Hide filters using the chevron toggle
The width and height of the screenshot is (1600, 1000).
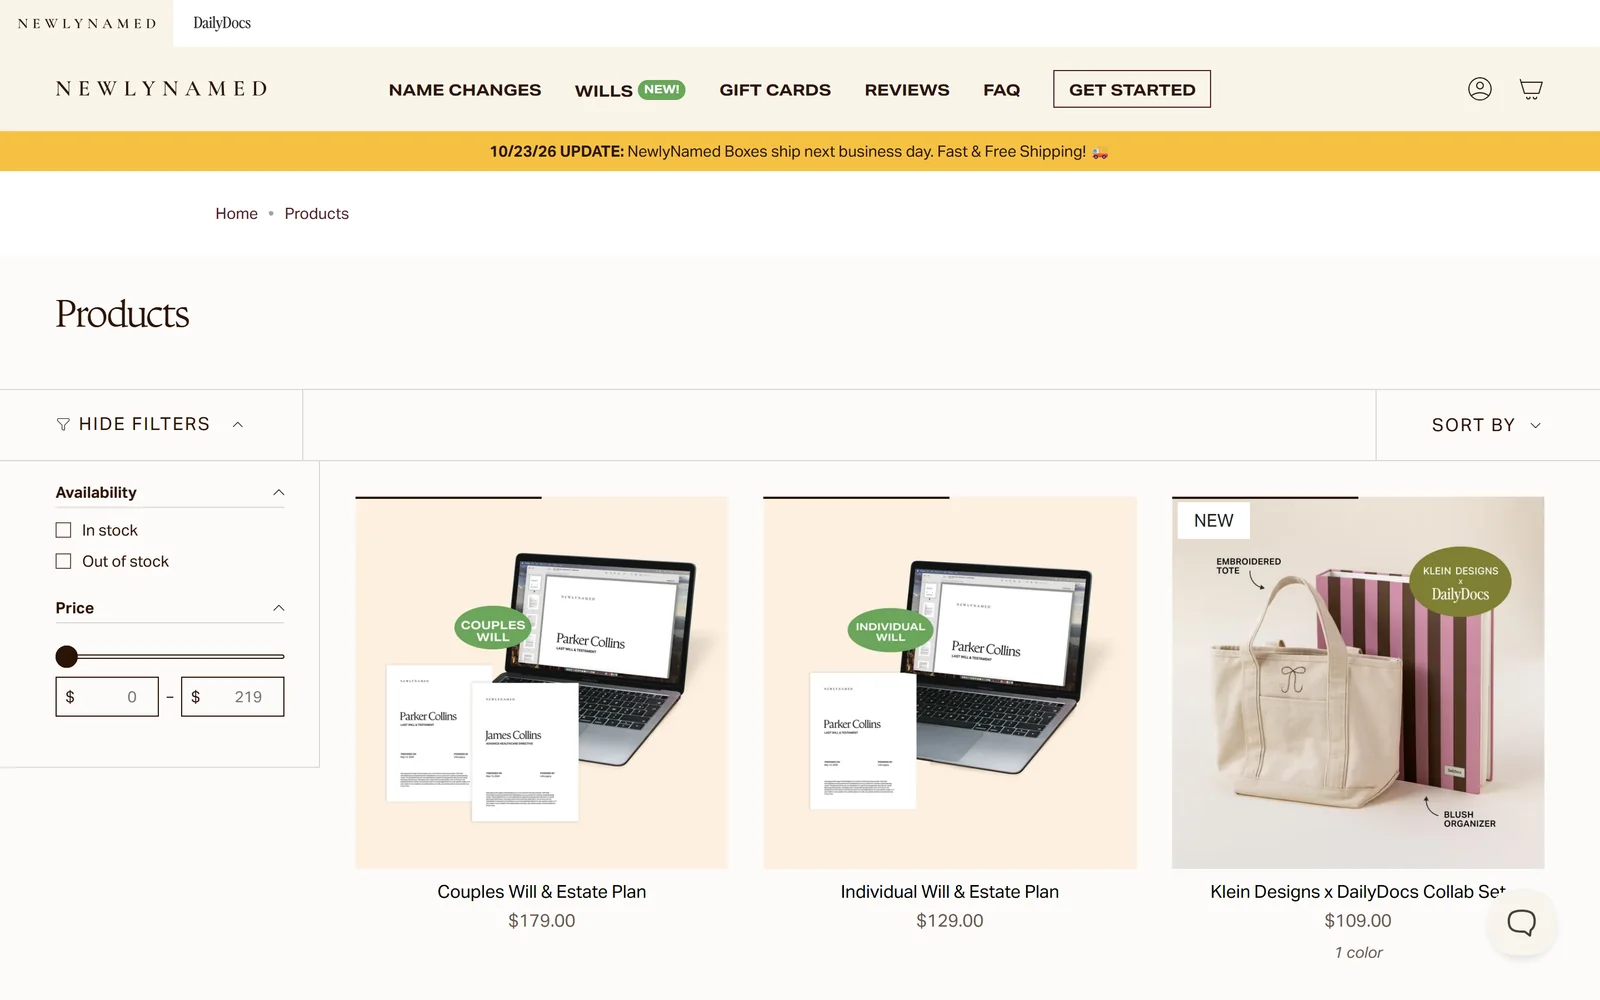(238, 425)
